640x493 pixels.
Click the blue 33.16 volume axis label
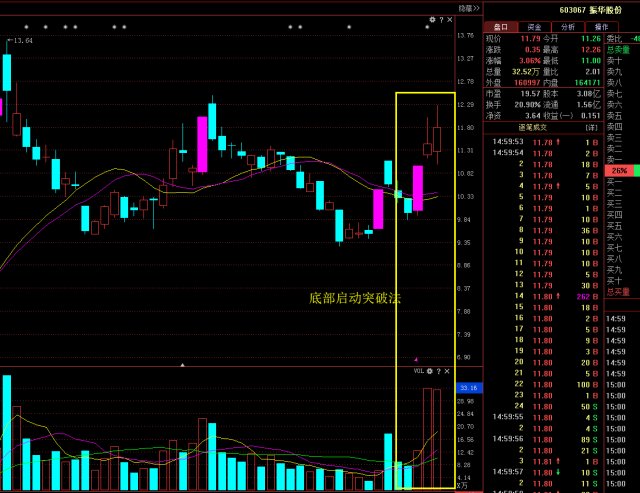coord(466,387)
